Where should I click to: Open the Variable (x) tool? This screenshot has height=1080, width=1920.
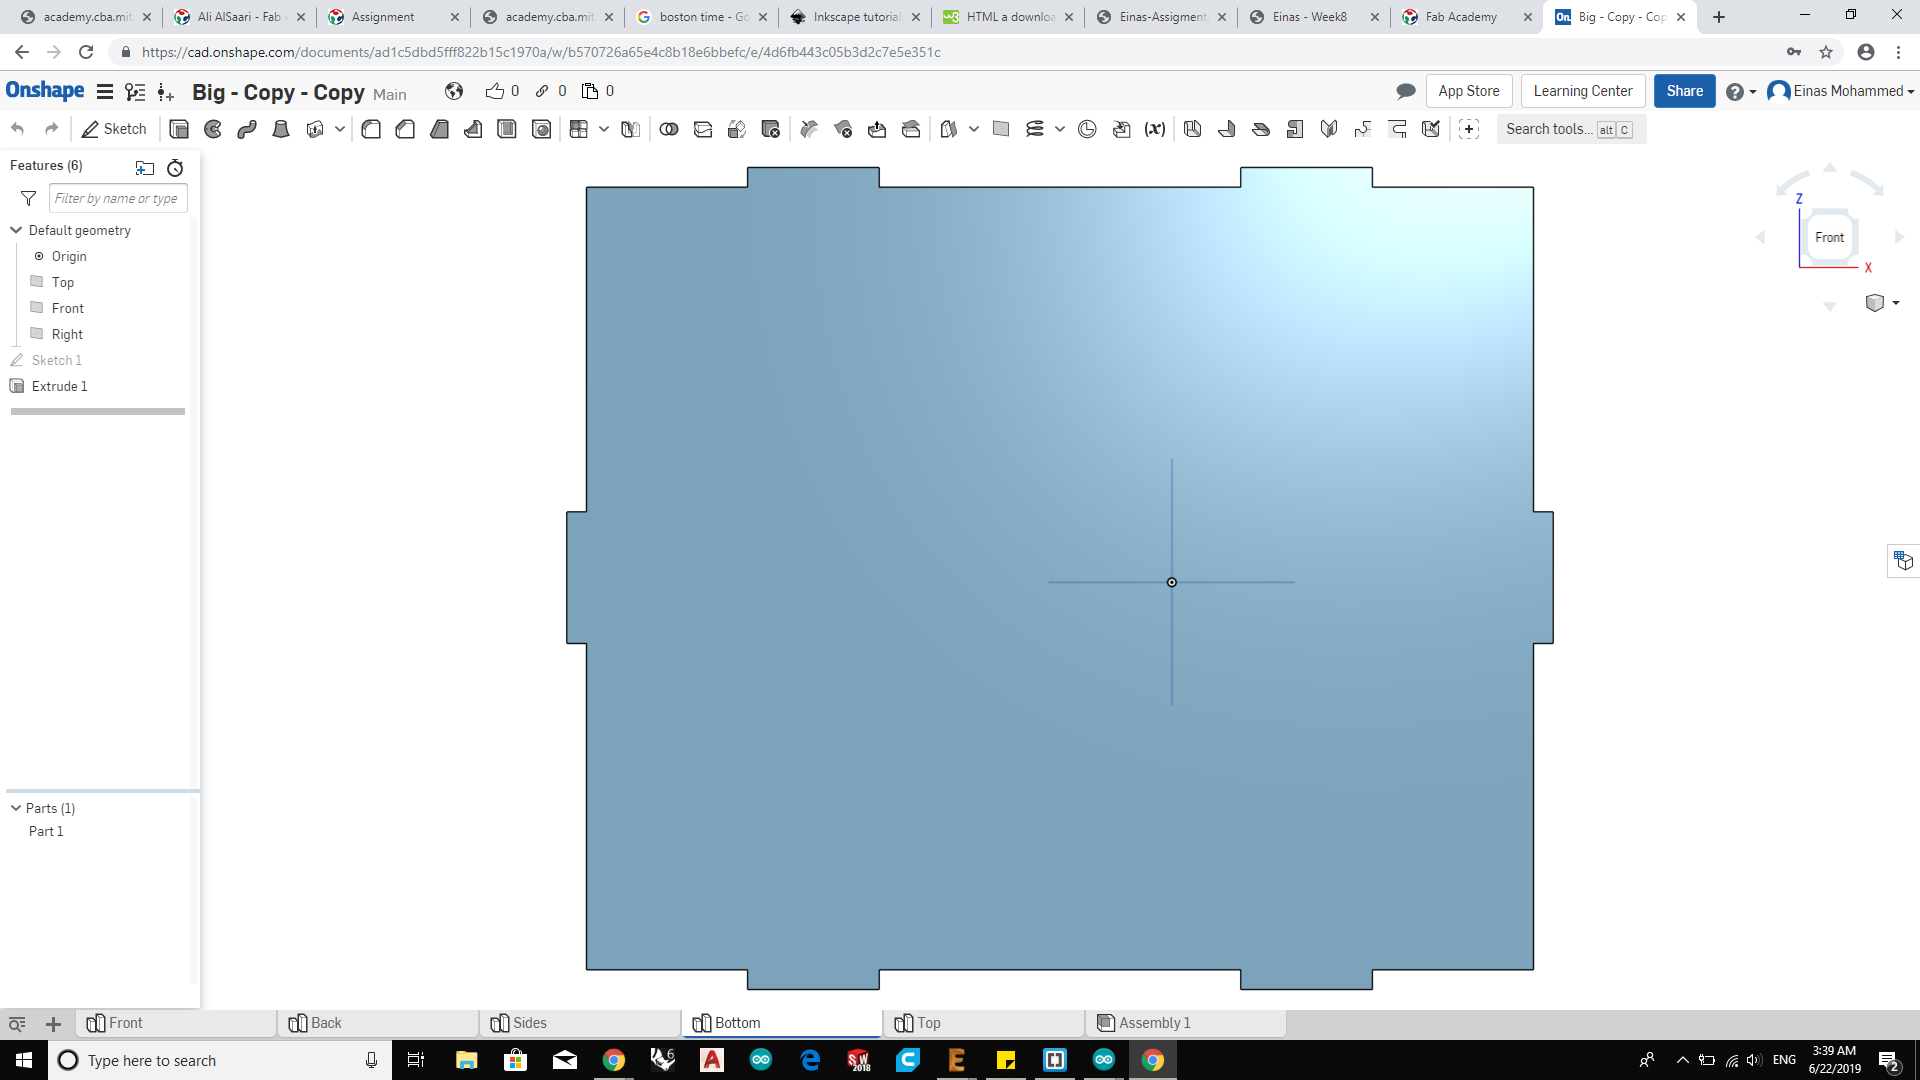tap(1155, 129)
